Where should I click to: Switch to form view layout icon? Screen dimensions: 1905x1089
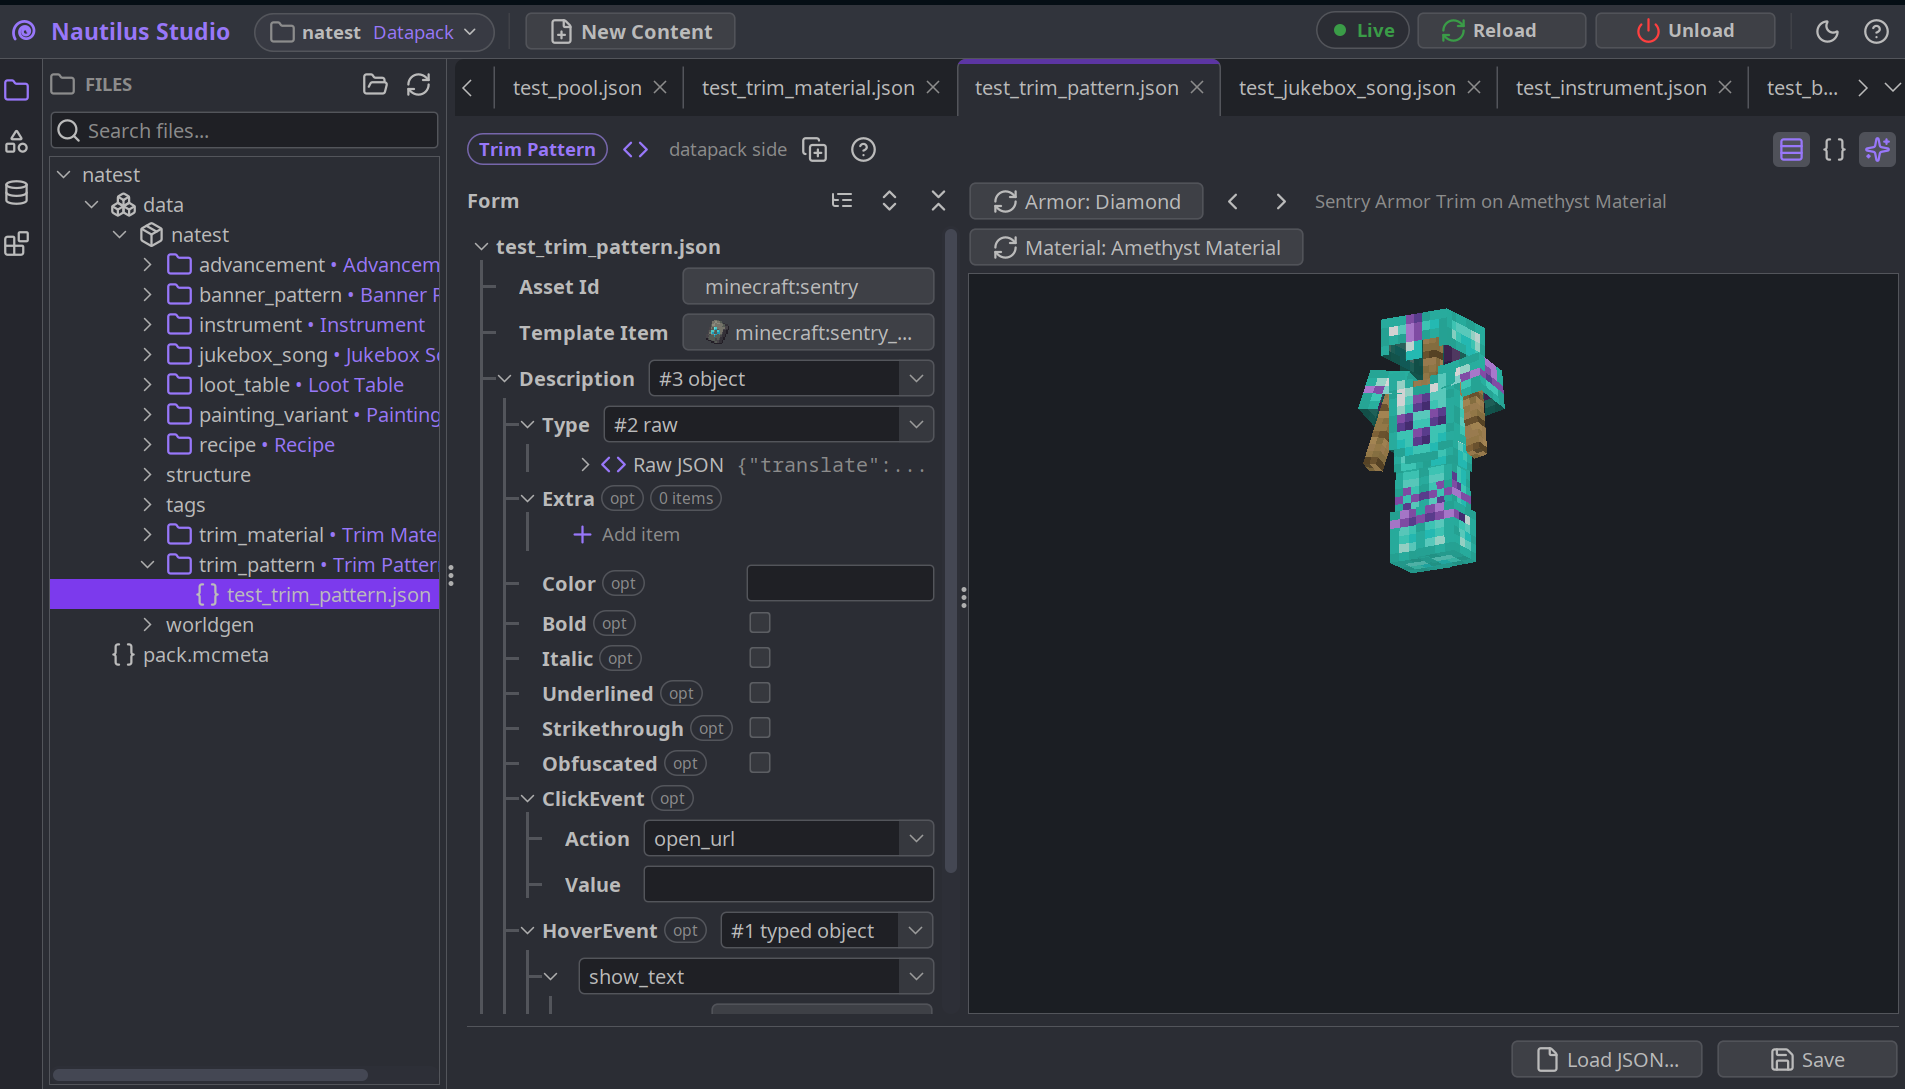[x=1791, y=150]
